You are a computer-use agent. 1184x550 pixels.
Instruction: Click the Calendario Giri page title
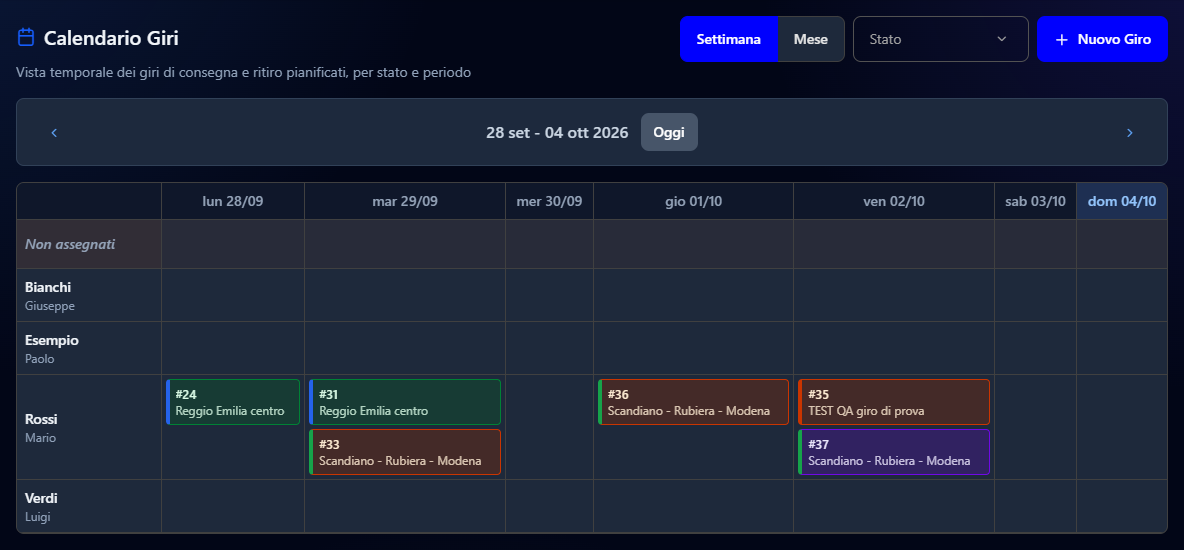(x=111, y=38)
